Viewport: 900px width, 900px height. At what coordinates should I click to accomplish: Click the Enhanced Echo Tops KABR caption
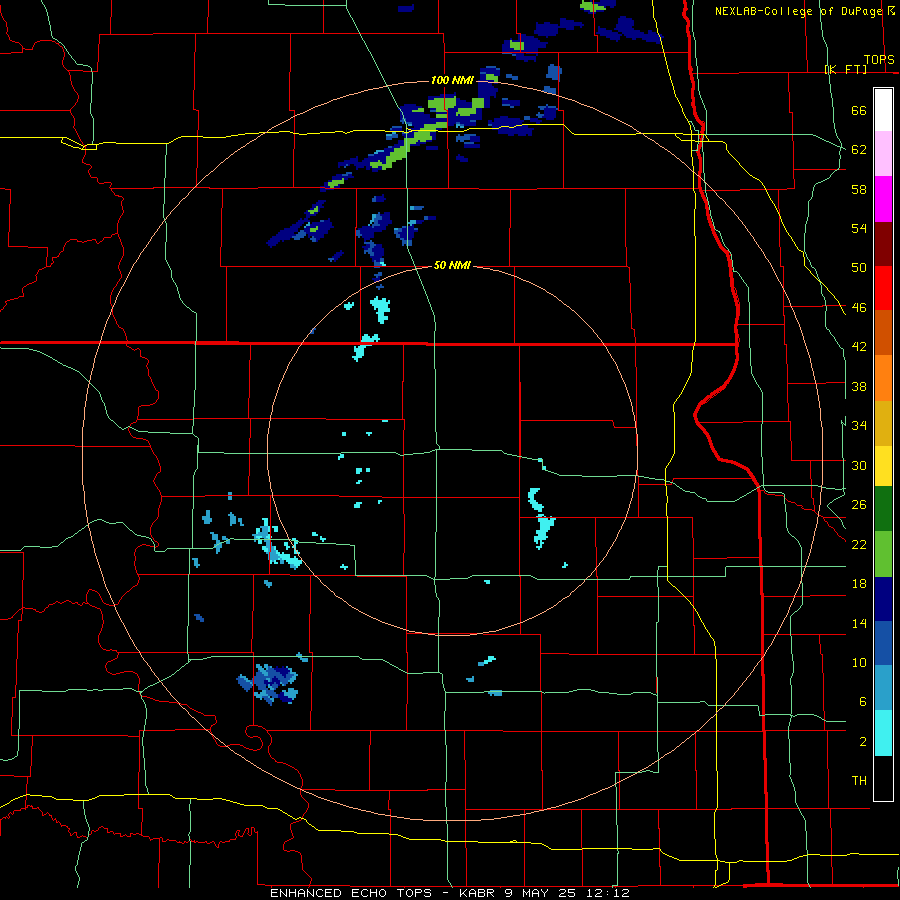click(450, 893)
